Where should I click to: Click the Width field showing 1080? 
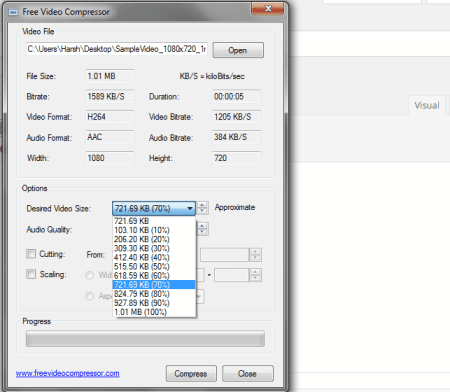click(x=110, y=158)
